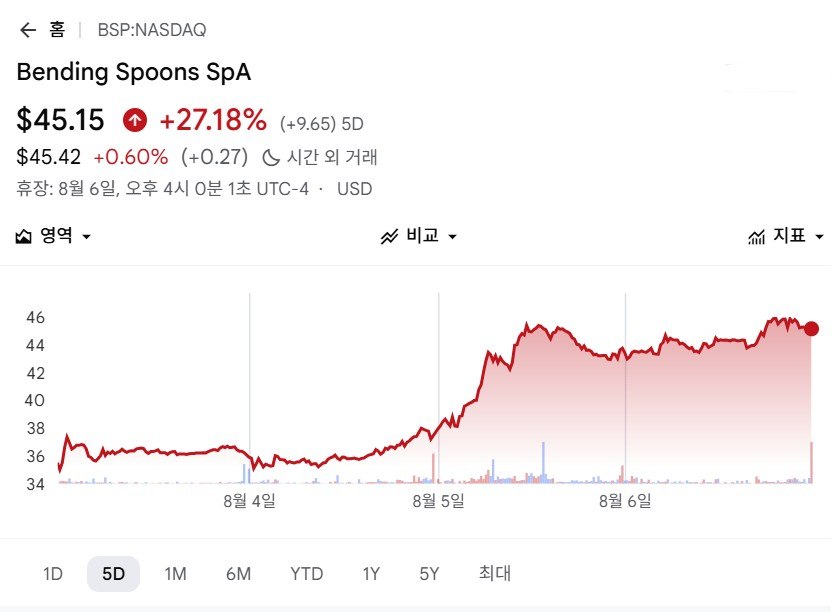The image size is (838, 612).
Task: Select the 1D time range
Action: pyautogui.click(x=52, y=574)
